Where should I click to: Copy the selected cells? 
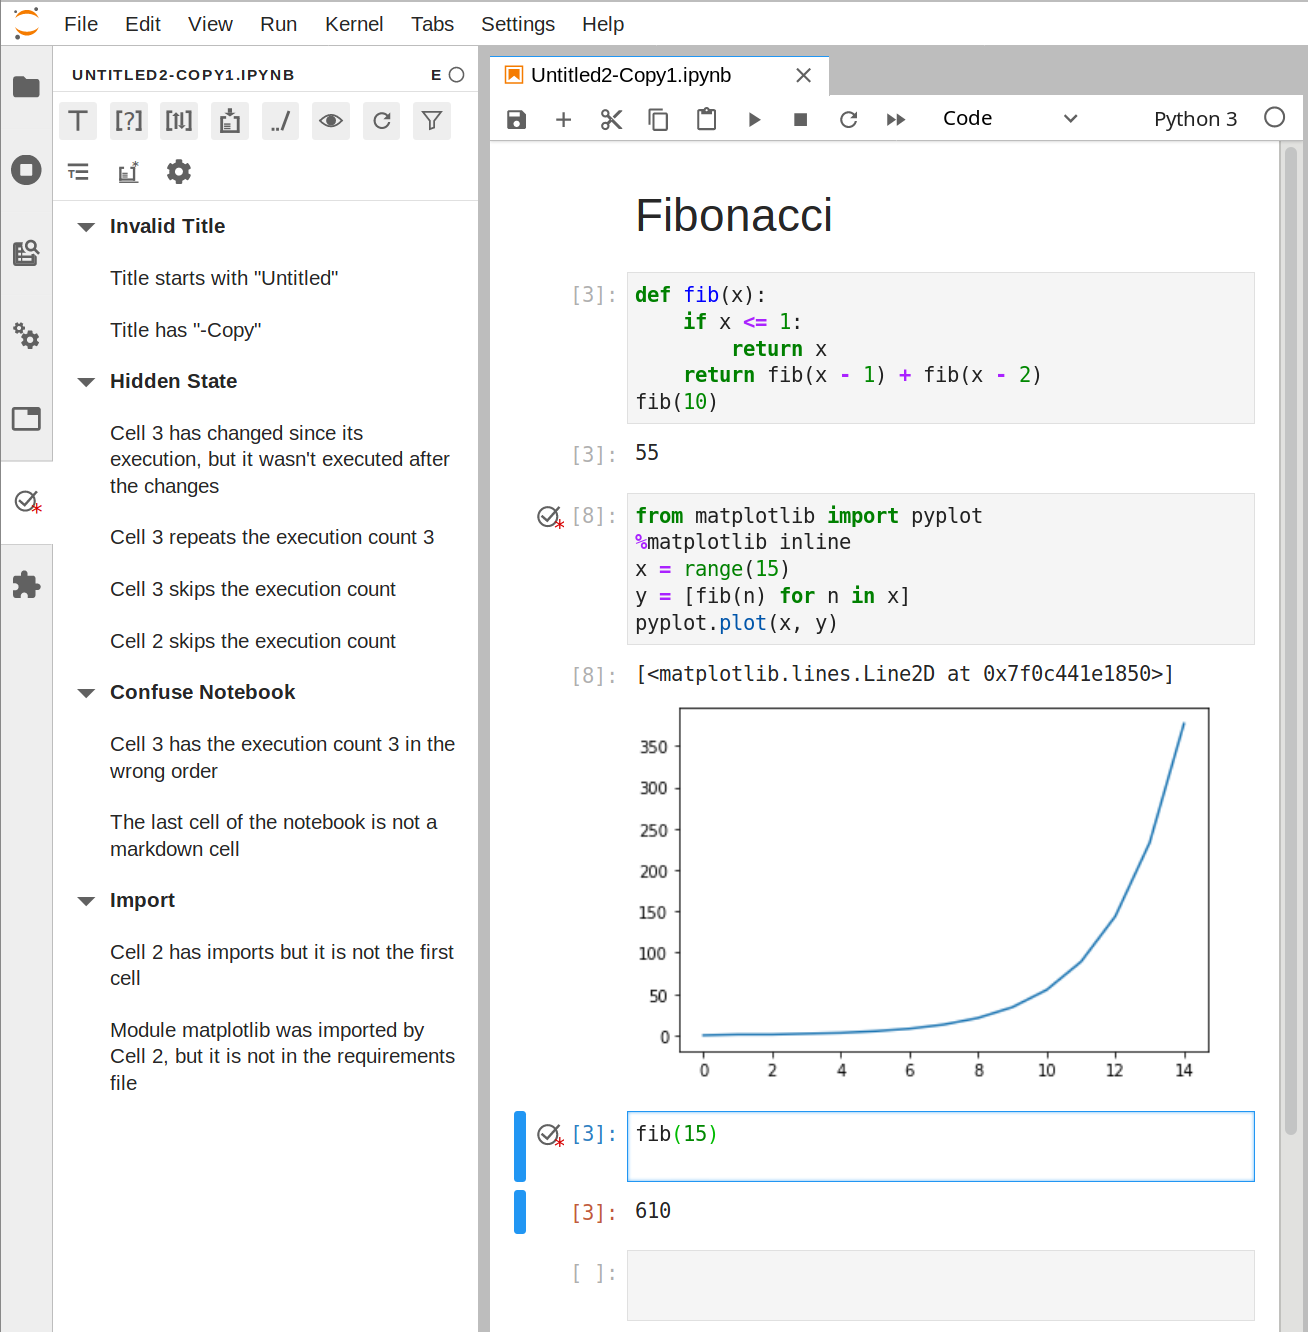658,120
